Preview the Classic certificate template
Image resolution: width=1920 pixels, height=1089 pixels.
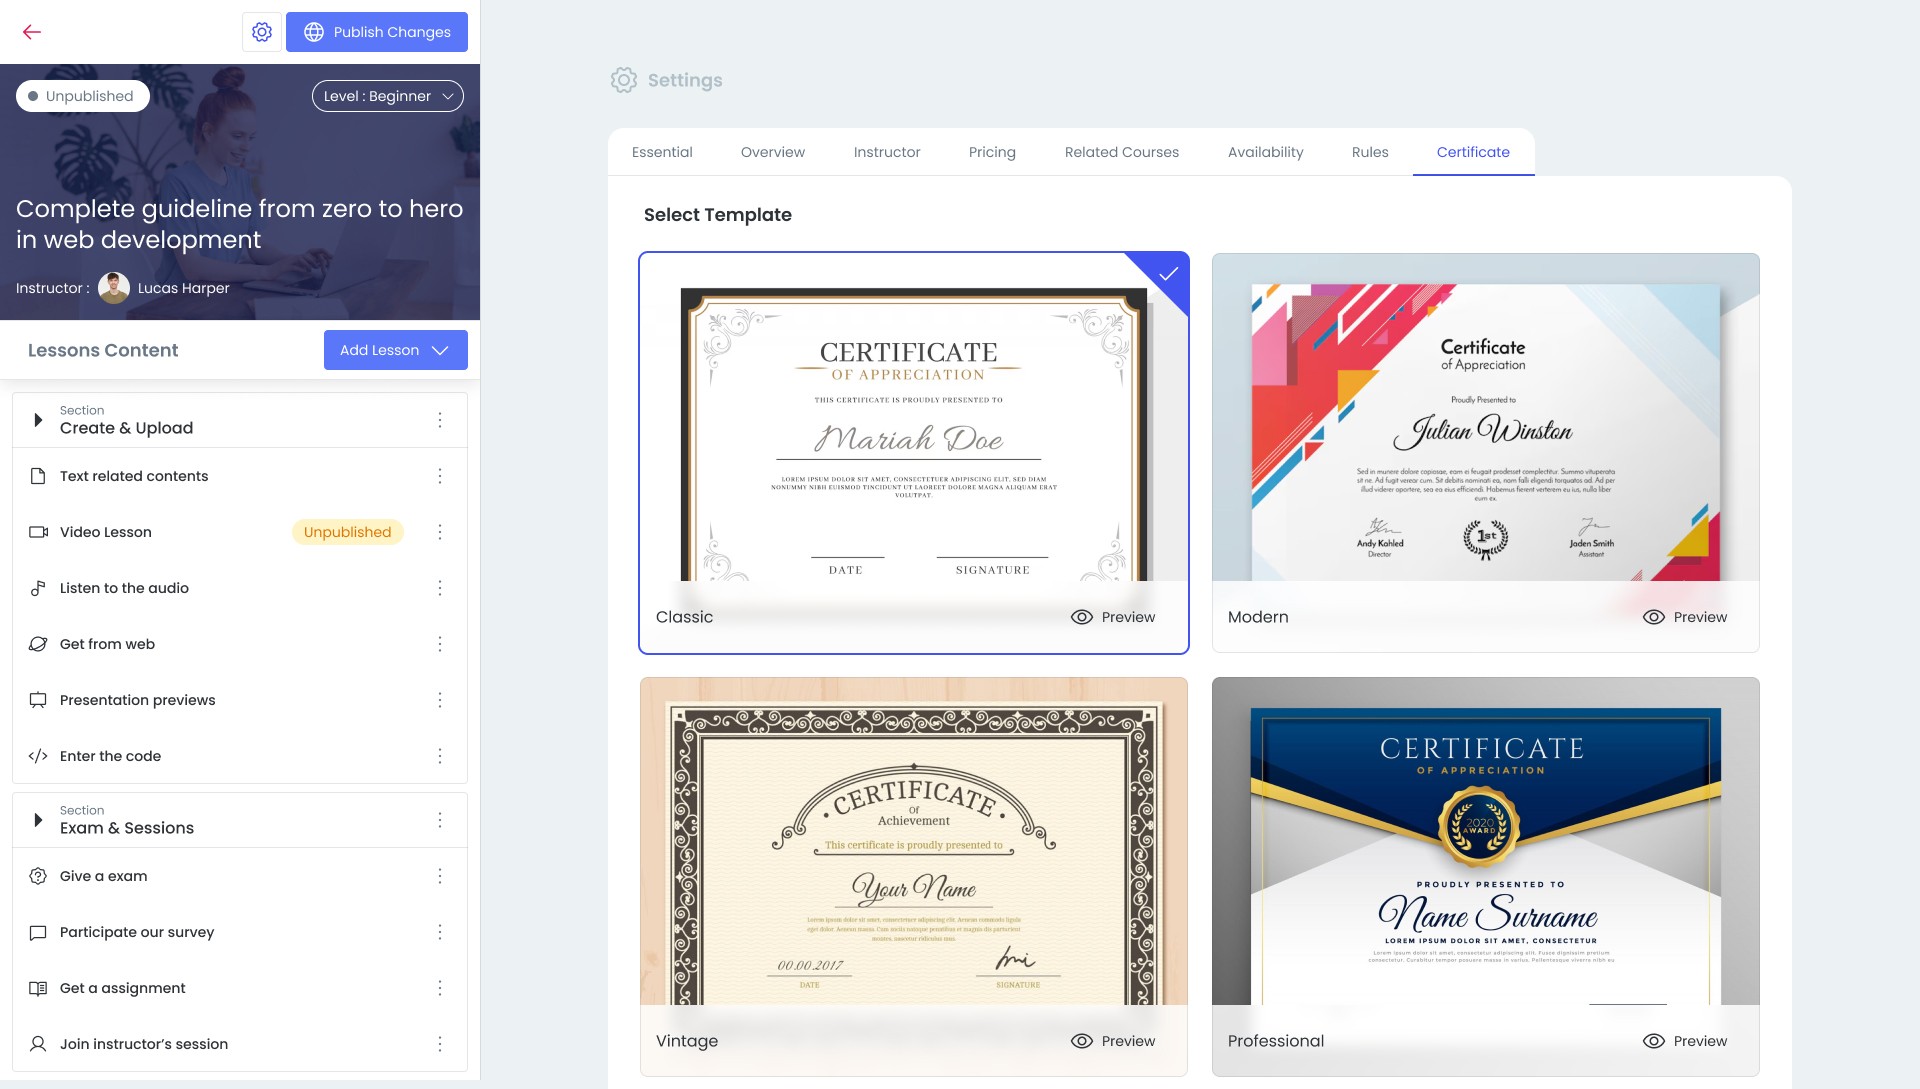[x=1113, y=617]
